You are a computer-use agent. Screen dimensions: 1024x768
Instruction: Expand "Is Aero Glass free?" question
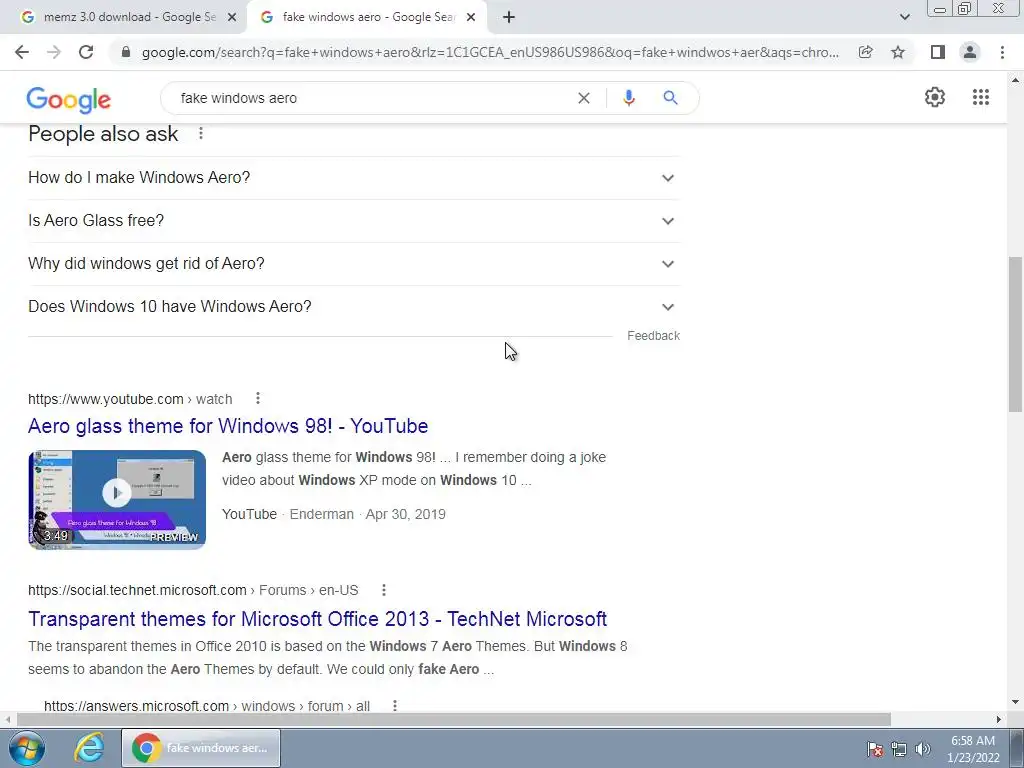click(353, 221)
